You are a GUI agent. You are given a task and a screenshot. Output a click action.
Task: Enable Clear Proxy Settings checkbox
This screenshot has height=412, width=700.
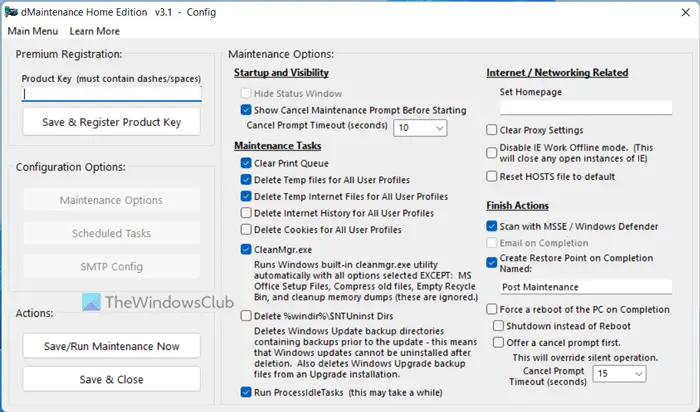click(492, 130)
